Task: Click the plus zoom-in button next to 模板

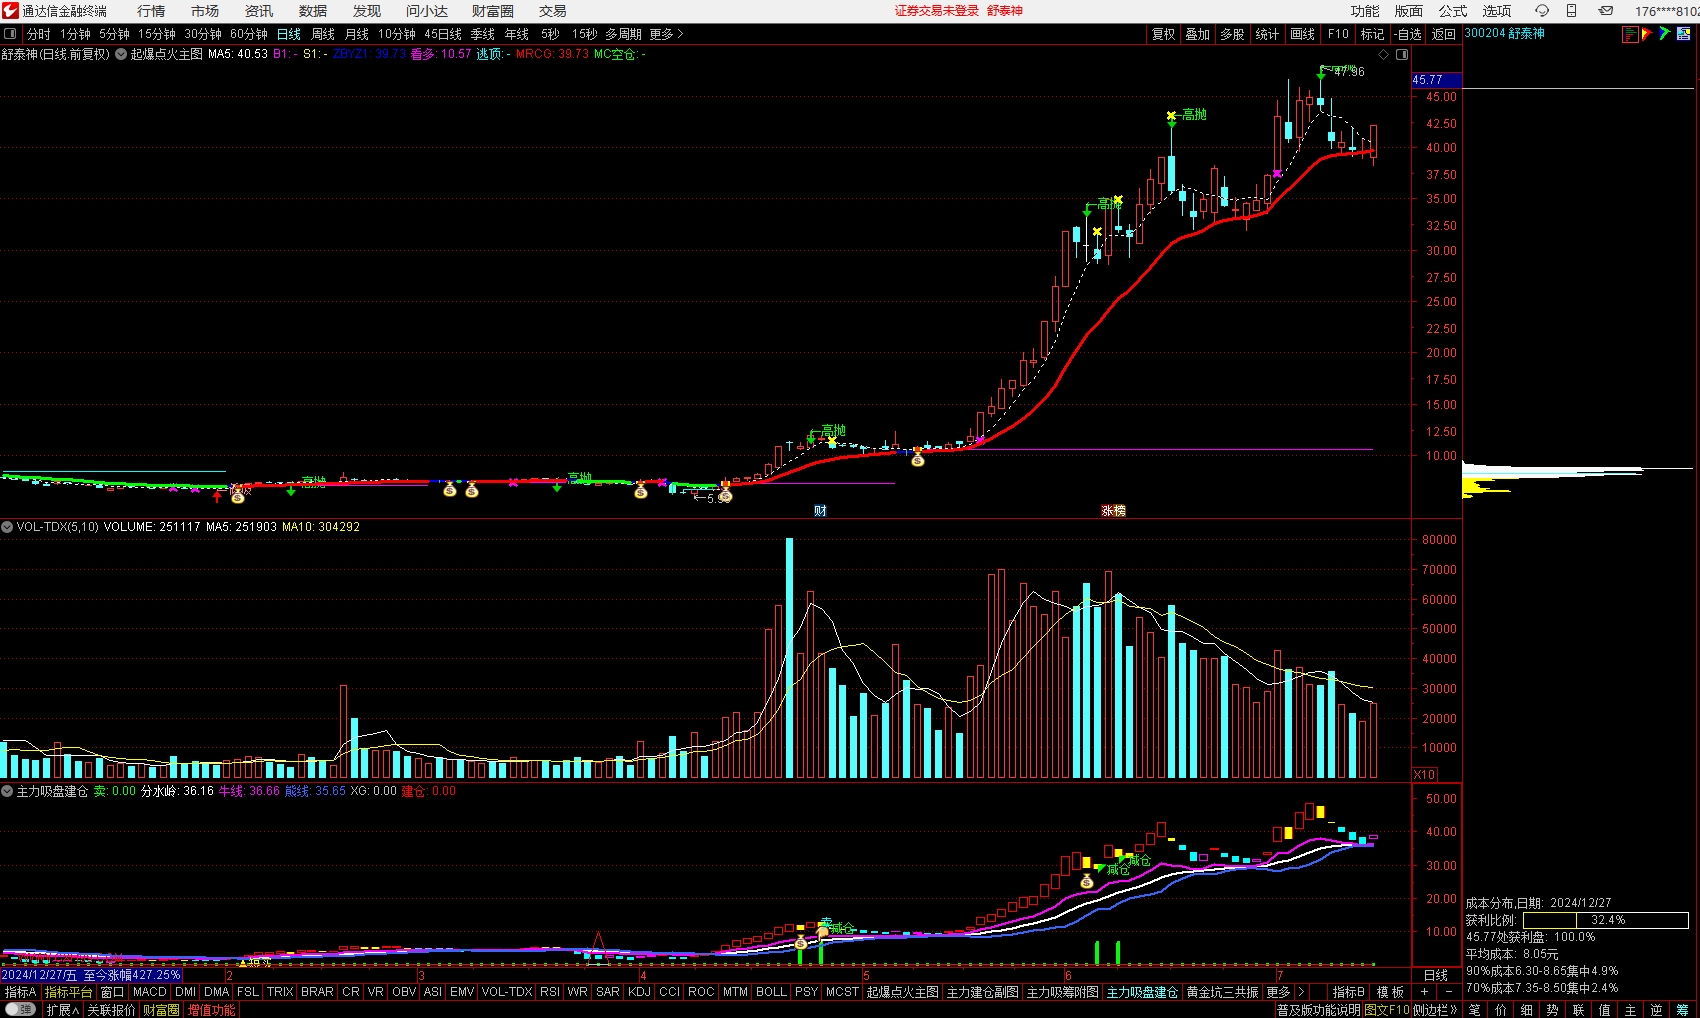Action: pyautogui.click(x=1423, y=992)
